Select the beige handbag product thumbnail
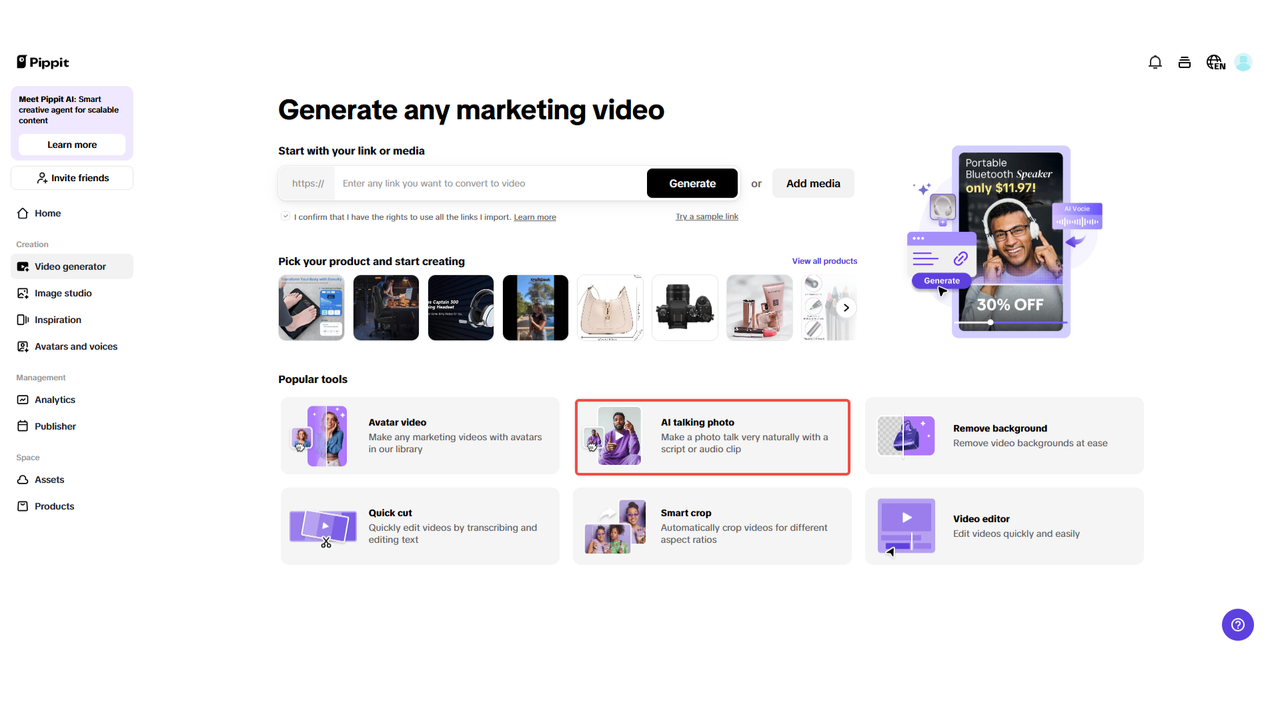The height and width of the screenshot is (720, 1280). [x=610, y=308]
